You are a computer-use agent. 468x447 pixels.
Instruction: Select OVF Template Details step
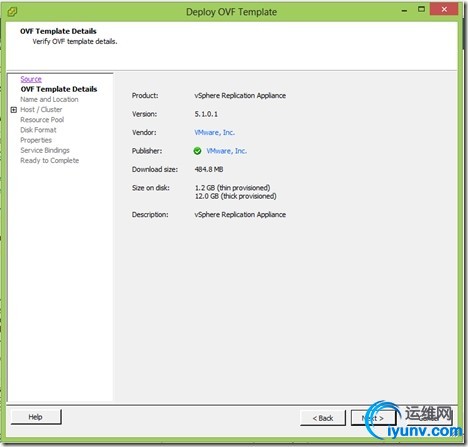click(x=59, y=89)
